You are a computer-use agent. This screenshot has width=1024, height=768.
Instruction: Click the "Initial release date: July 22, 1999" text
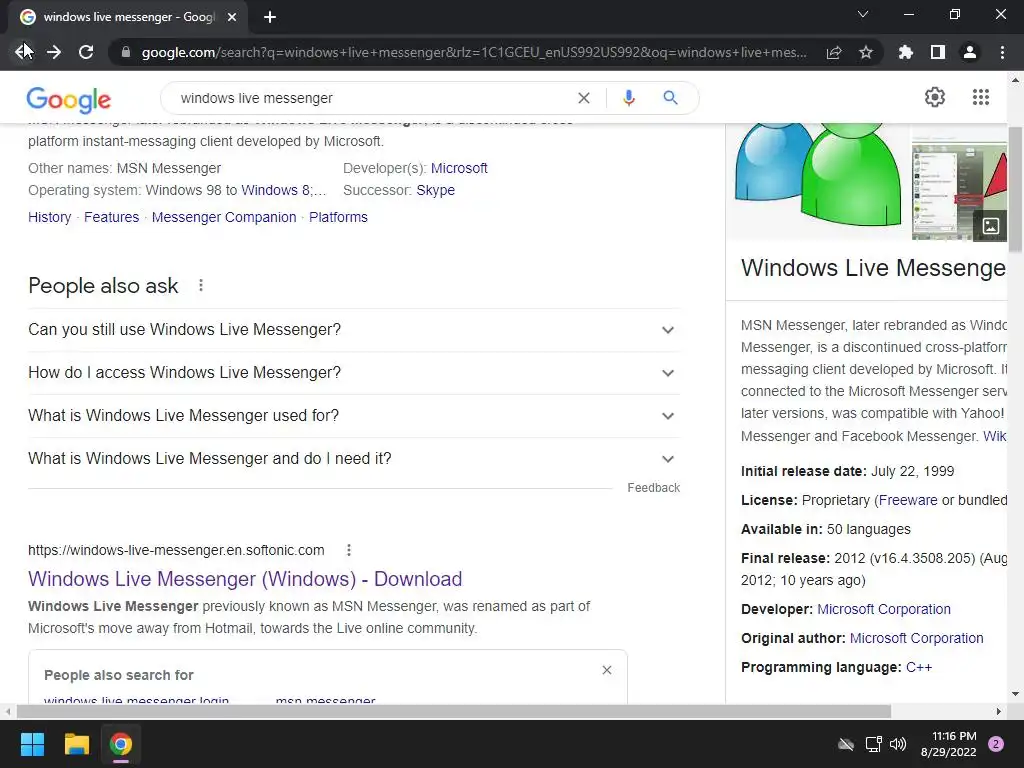tap(847, 472)
